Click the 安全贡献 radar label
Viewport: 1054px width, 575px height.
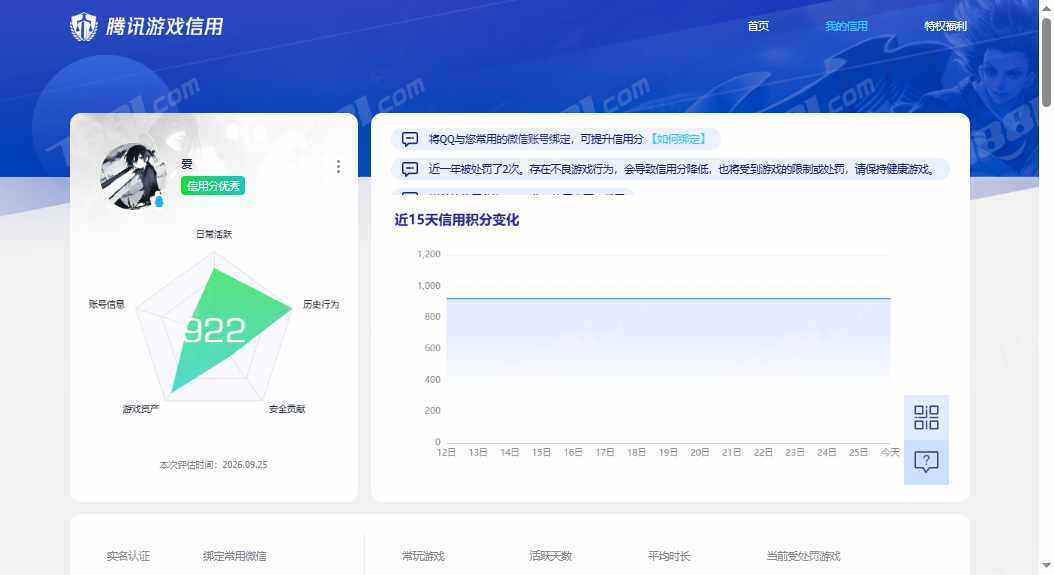tap(287, 409)
